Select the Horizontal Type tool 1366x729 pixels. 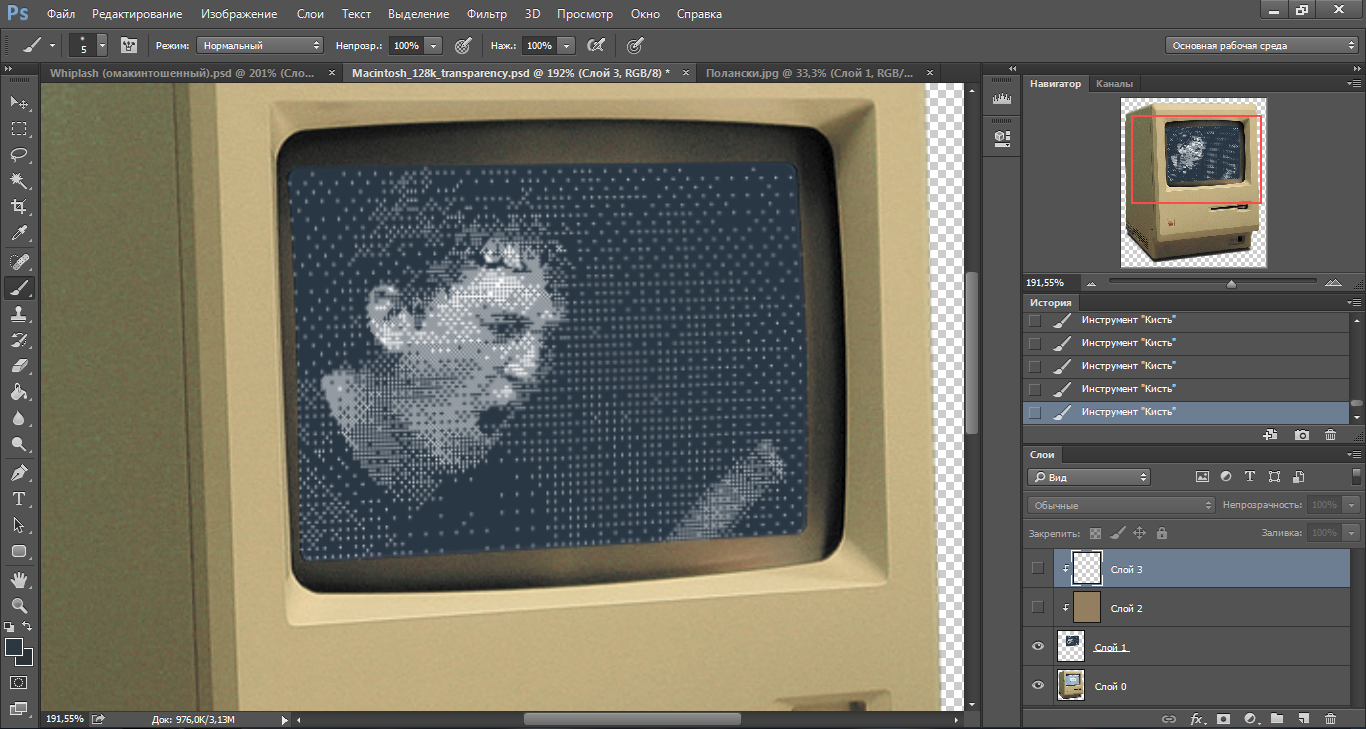point(19,499)
